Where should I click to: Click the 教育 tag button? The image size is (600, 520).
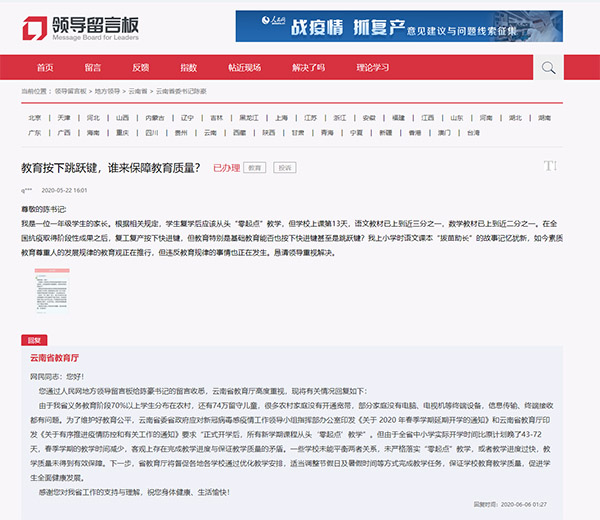pos(254,168)
